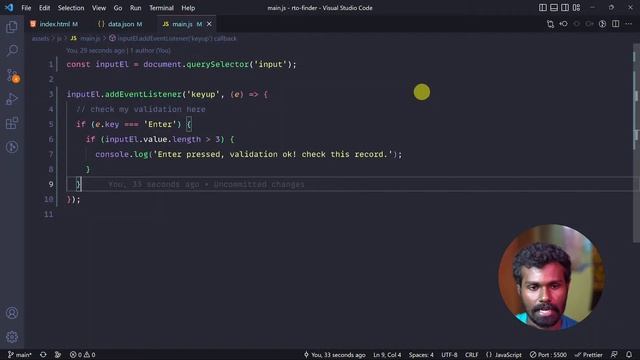Click the dimmed next change icon
640x360 pixels.
coord(576,24)
